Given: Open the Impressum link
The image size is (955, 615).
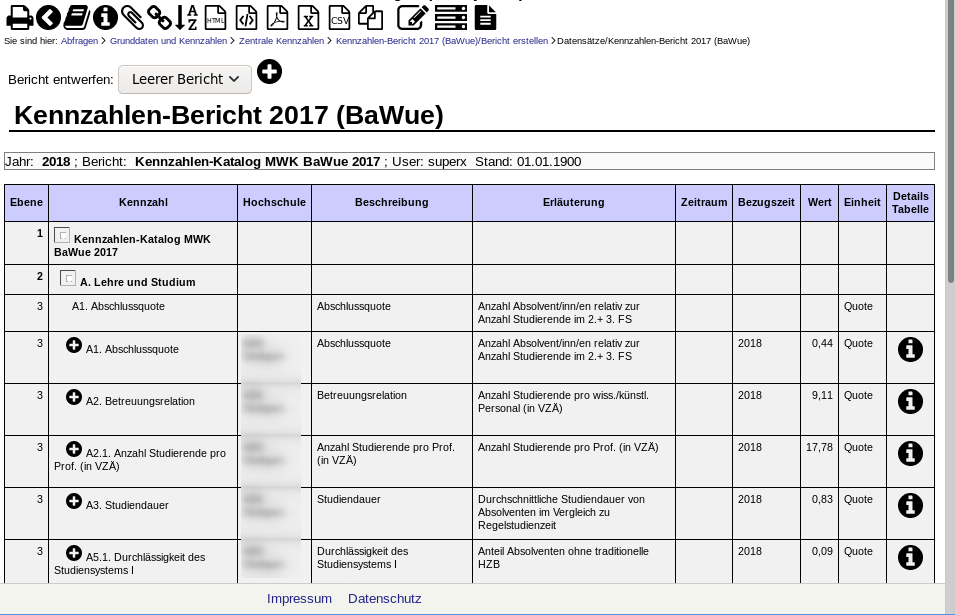Looking at the screenshot, I should coord(299,599).
